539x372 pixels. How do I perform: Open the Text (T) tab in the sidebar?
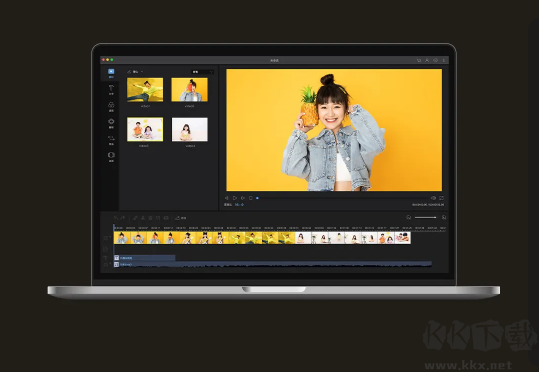(111, 90)
